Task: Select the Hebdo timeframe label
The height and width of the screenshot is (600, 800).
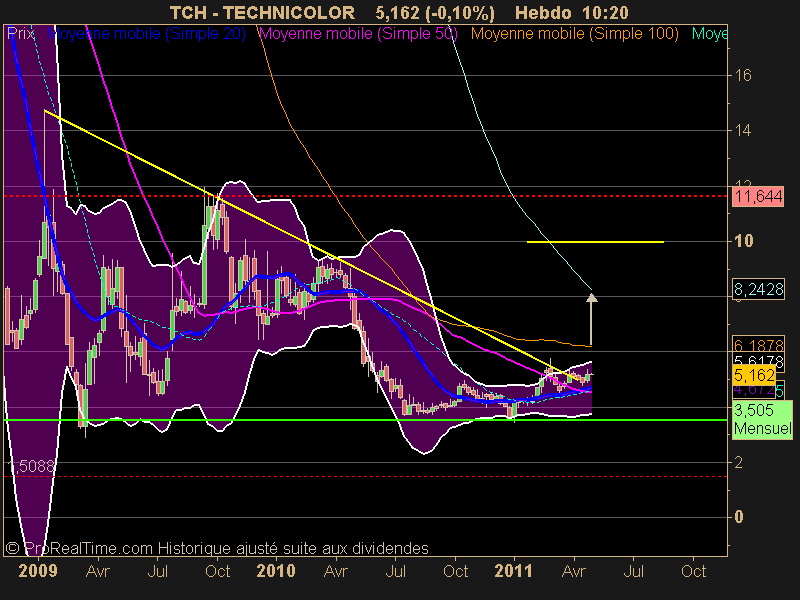Action: point(545,12)
